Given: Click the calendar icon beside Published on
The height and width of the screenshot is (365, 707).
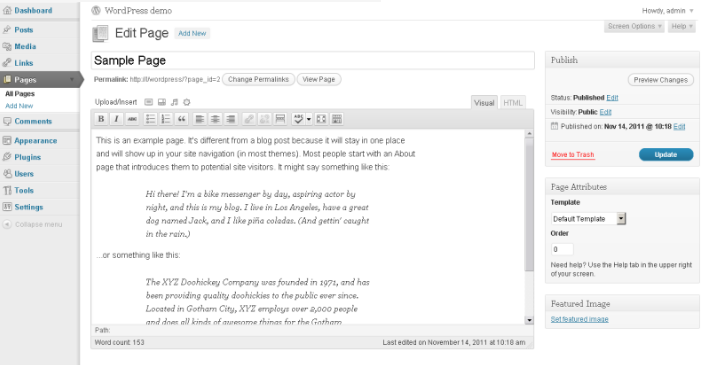Looking at the screenshot, I should 554,126.
